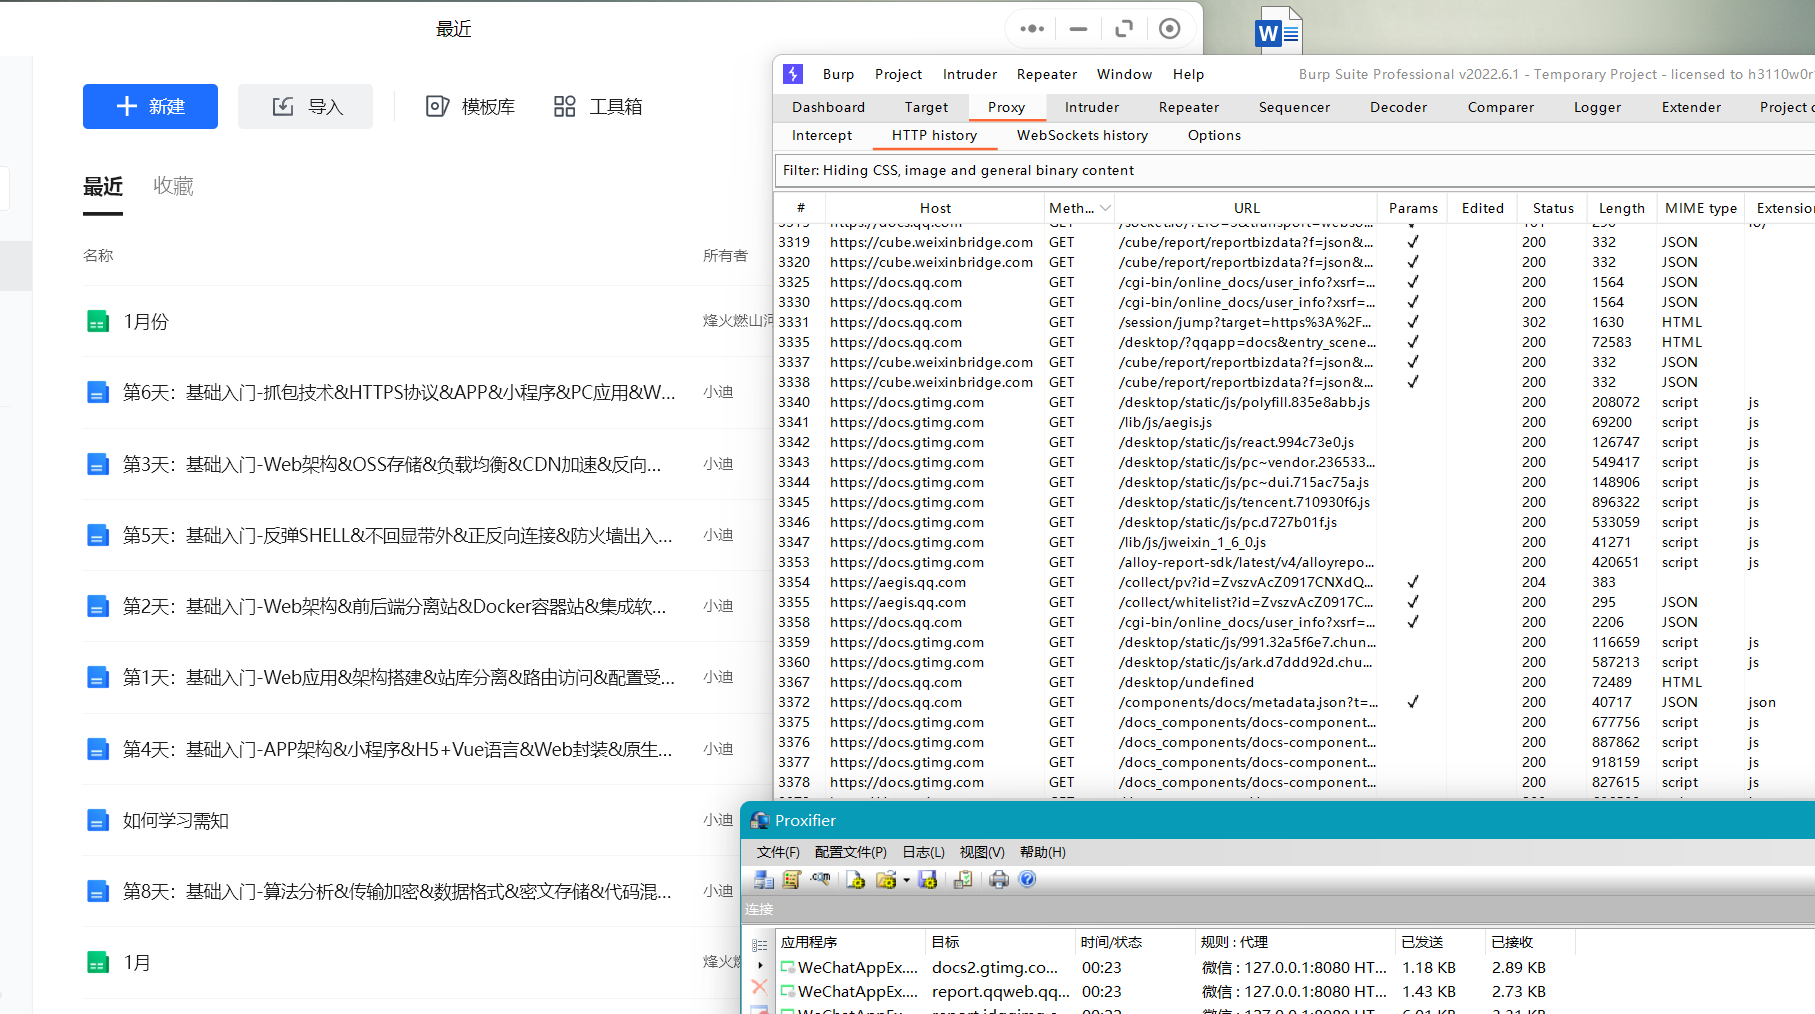Open Proxifier proxy servers toolbar icon
1815x1014 pixels.
tap(764, 879)
